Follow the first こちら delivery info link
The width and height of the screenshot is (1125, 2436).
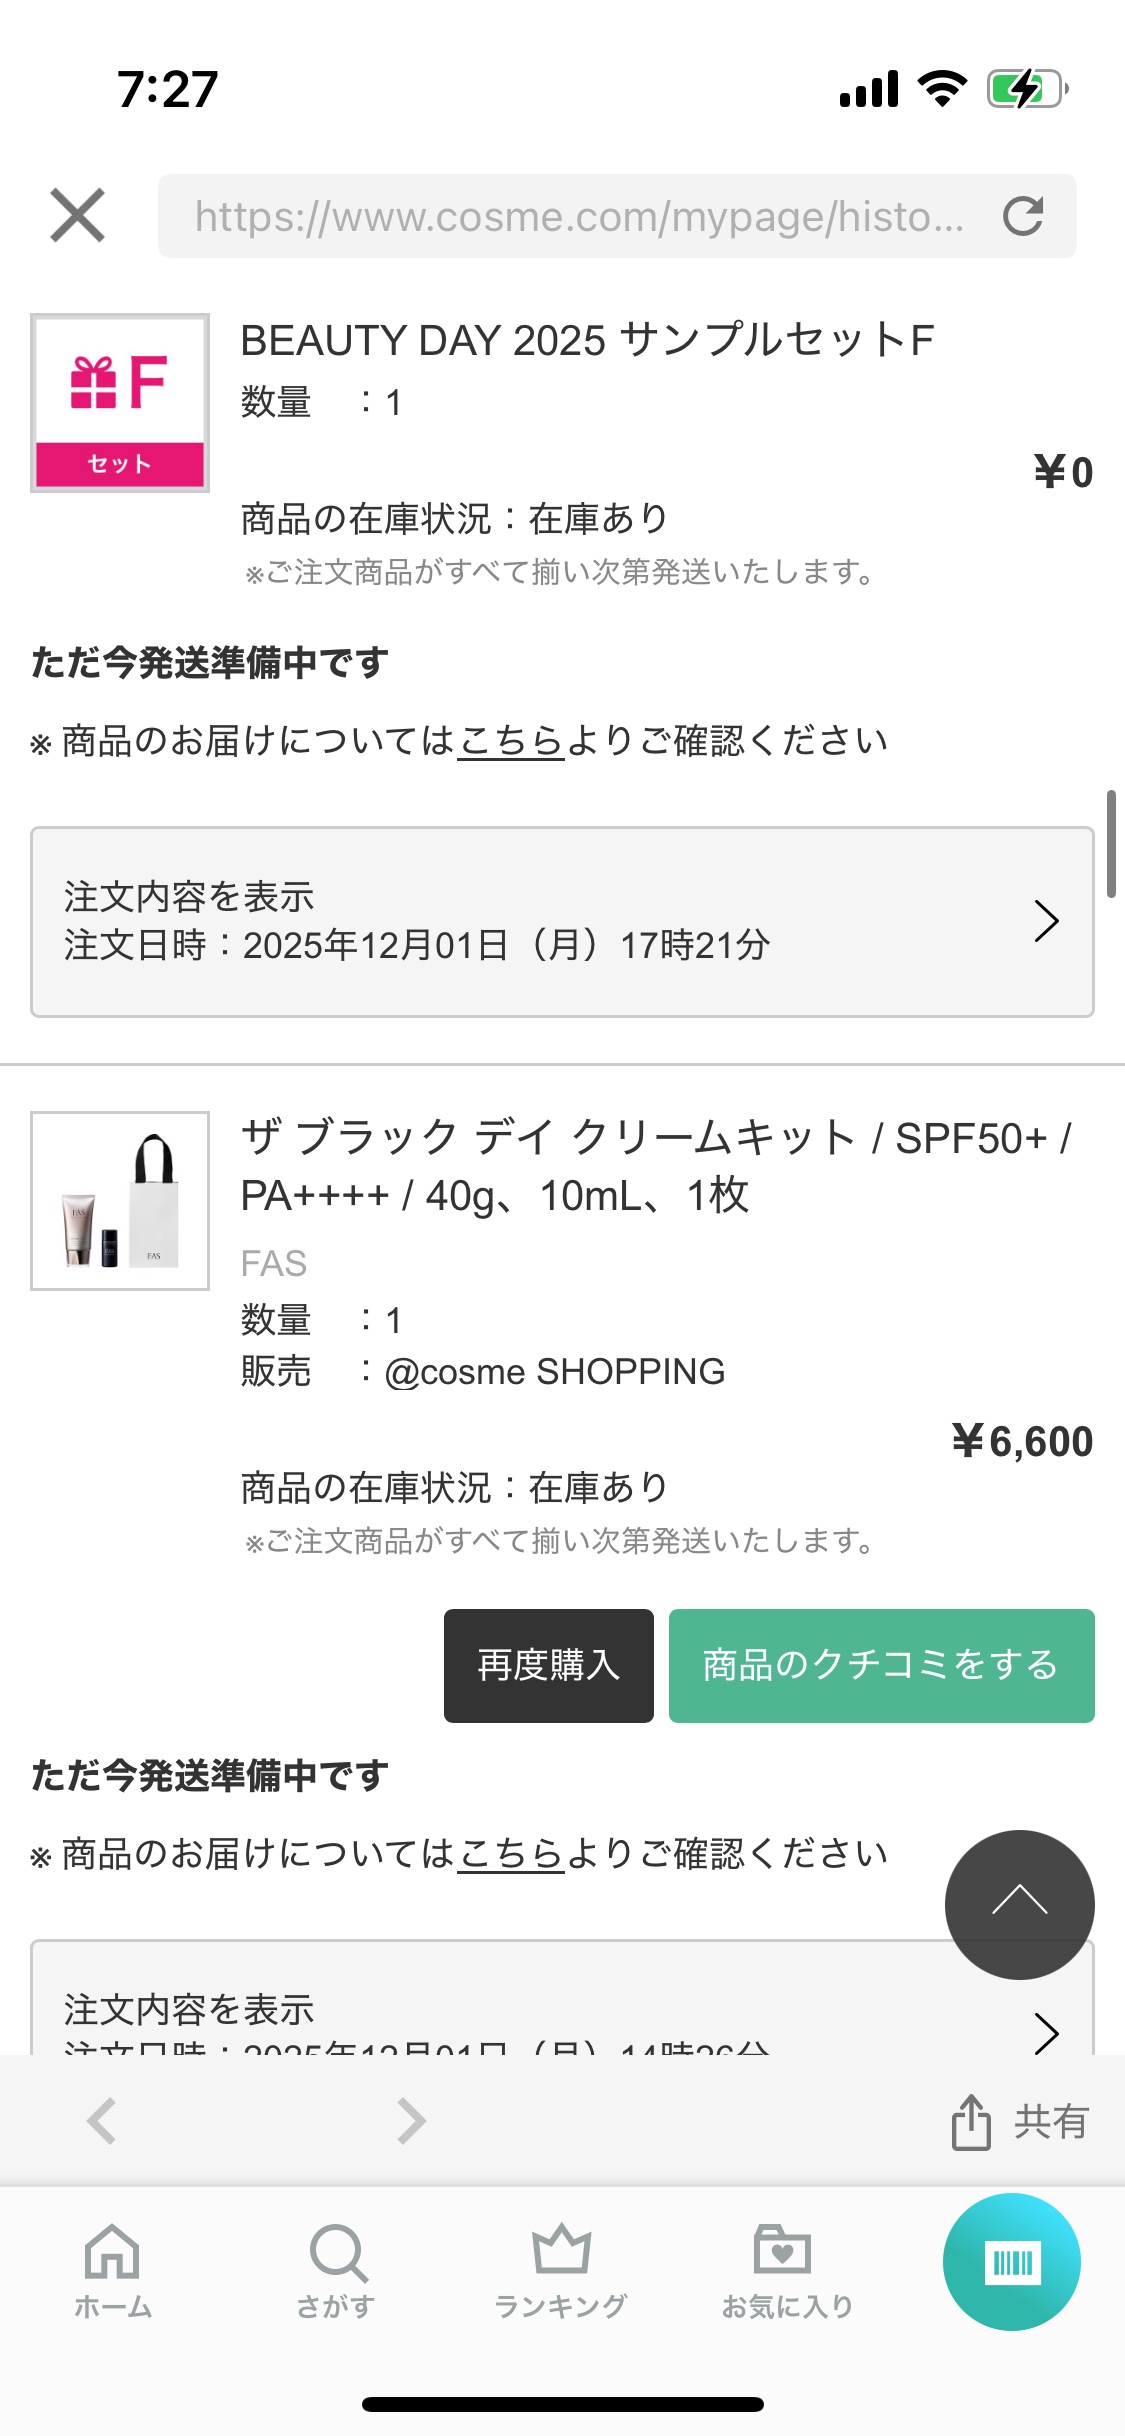511,741
